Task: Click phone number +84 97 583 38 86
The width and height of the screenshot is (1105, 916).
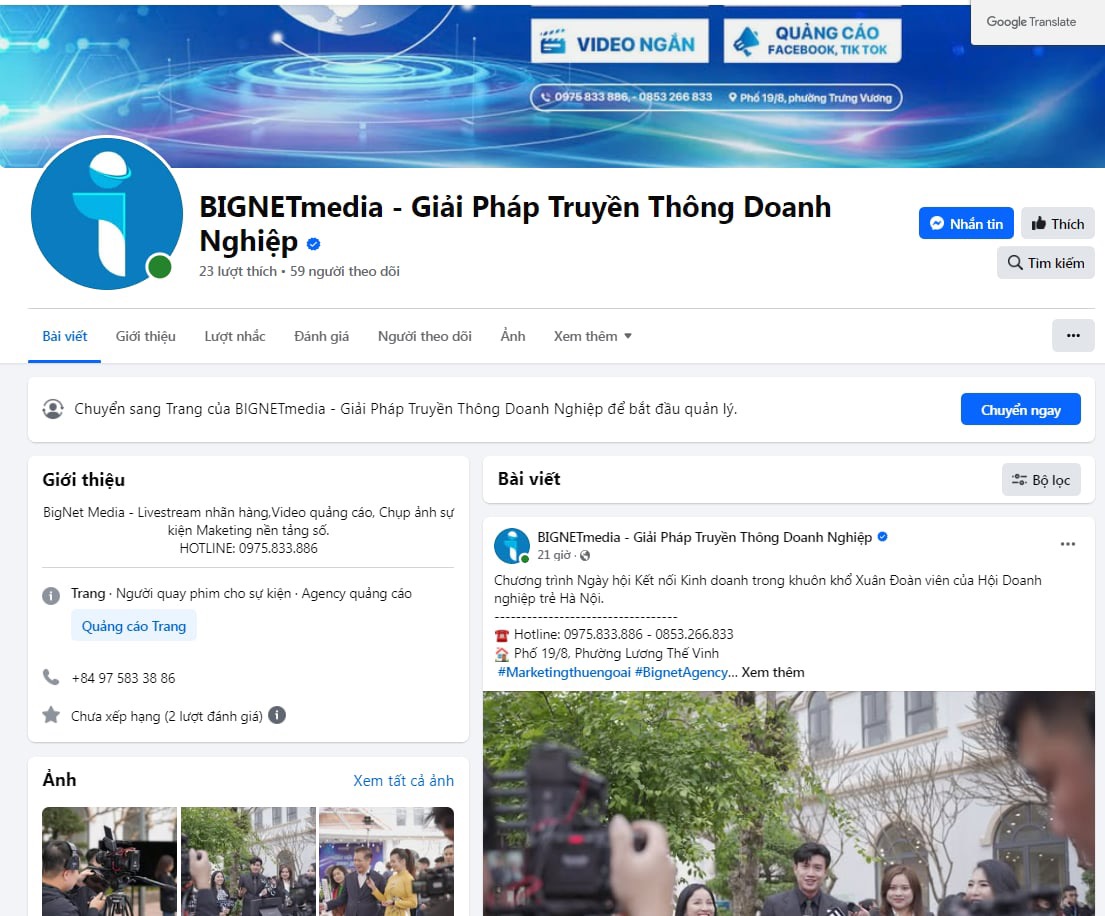Action: click(123, 678)
